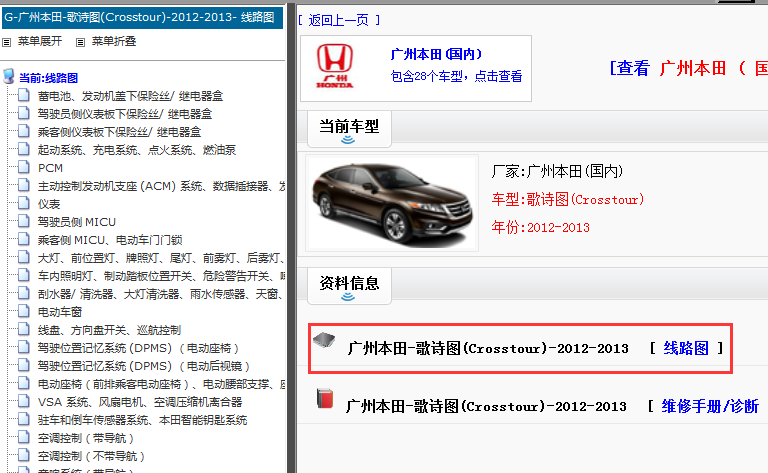Image resolution: width=768 pixels, height=473 pixels.
Task: Click the 当前:线路图 tree root label
Action: click(48, 78)
